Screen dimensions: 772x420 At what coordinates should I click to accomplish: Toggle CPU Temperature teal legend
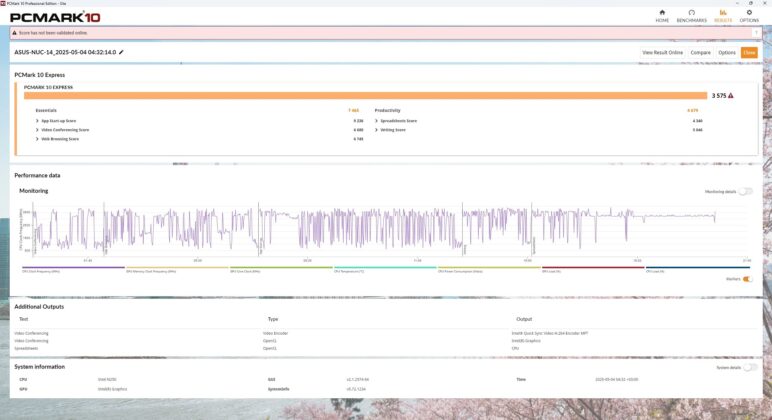(x=385, y=269)
